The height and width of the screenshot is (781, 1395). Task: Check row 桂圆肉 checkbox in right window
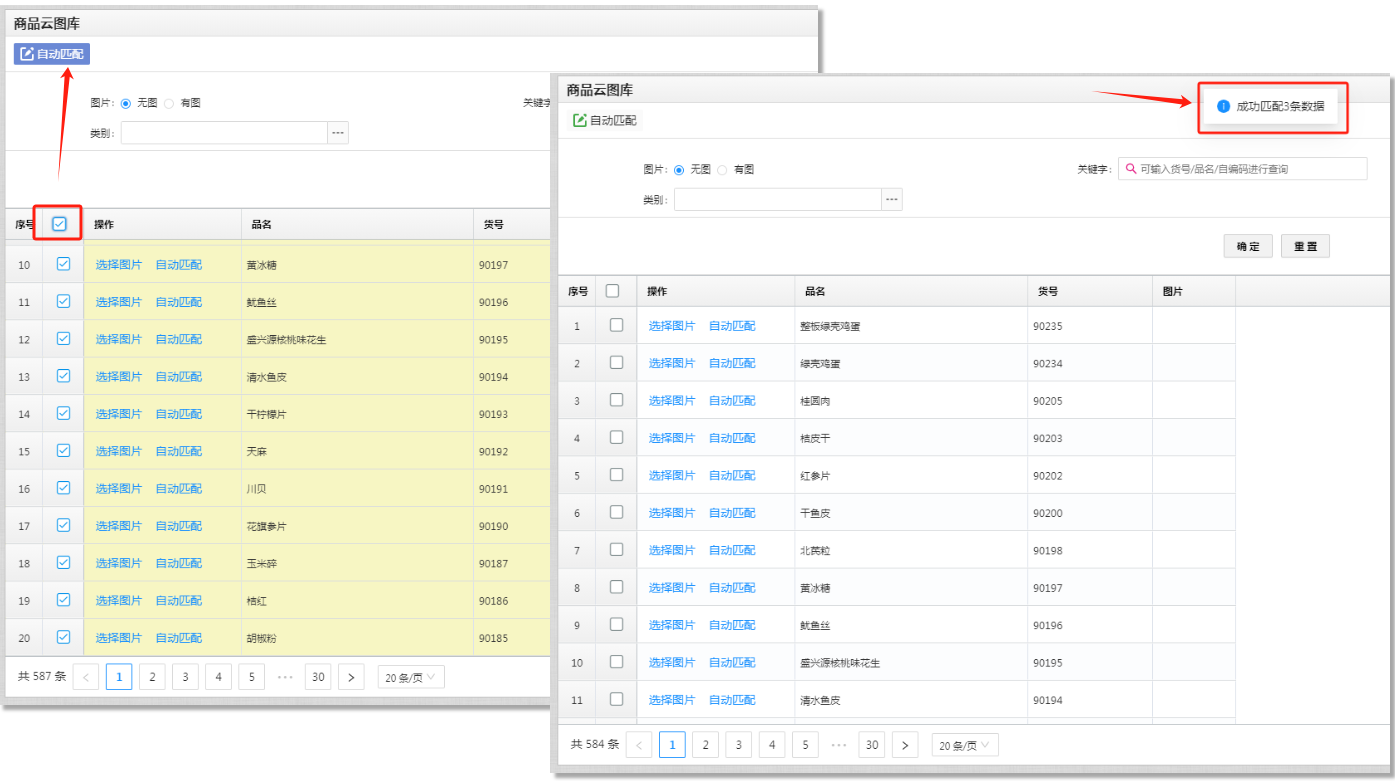tap(616, 400)
